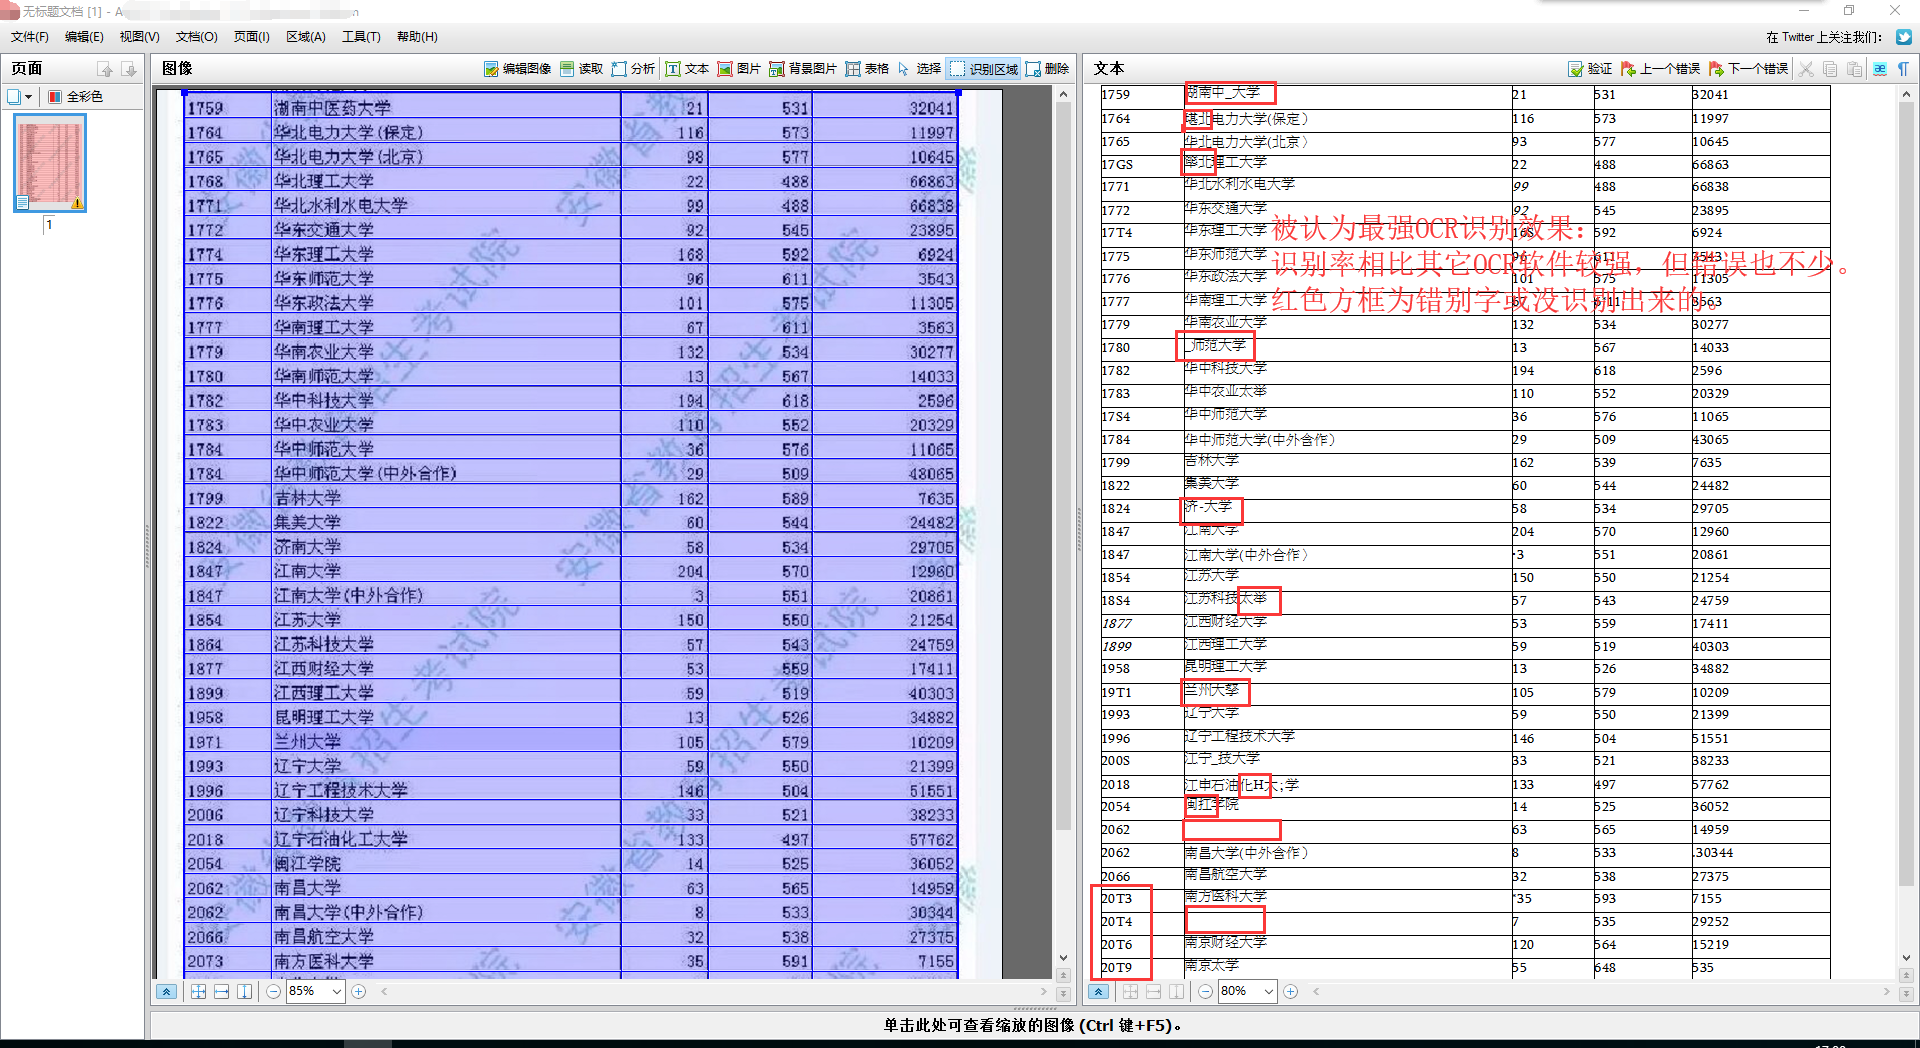
Task: Select the 表格 table area tool
Action: point(867,69)
